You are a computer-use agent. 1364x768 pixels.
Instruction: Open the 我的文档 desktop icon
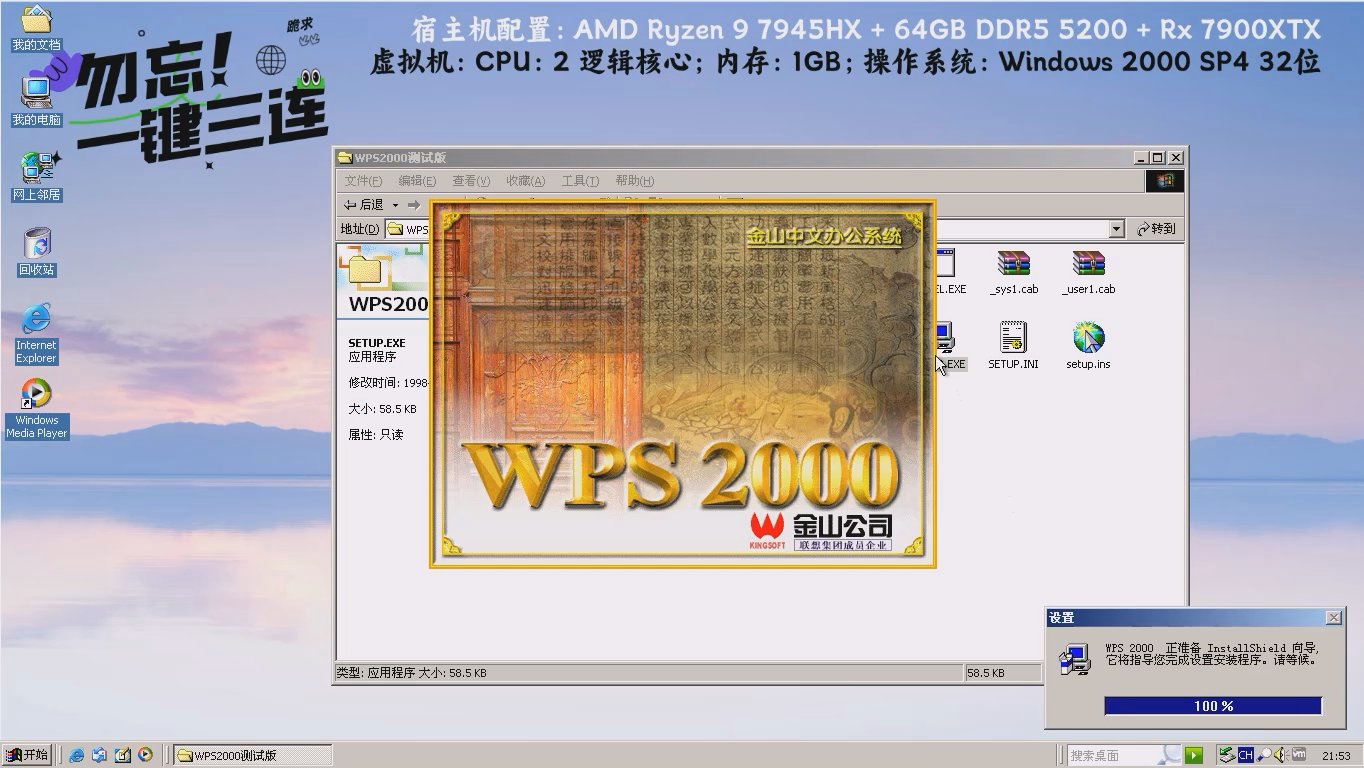36,28
